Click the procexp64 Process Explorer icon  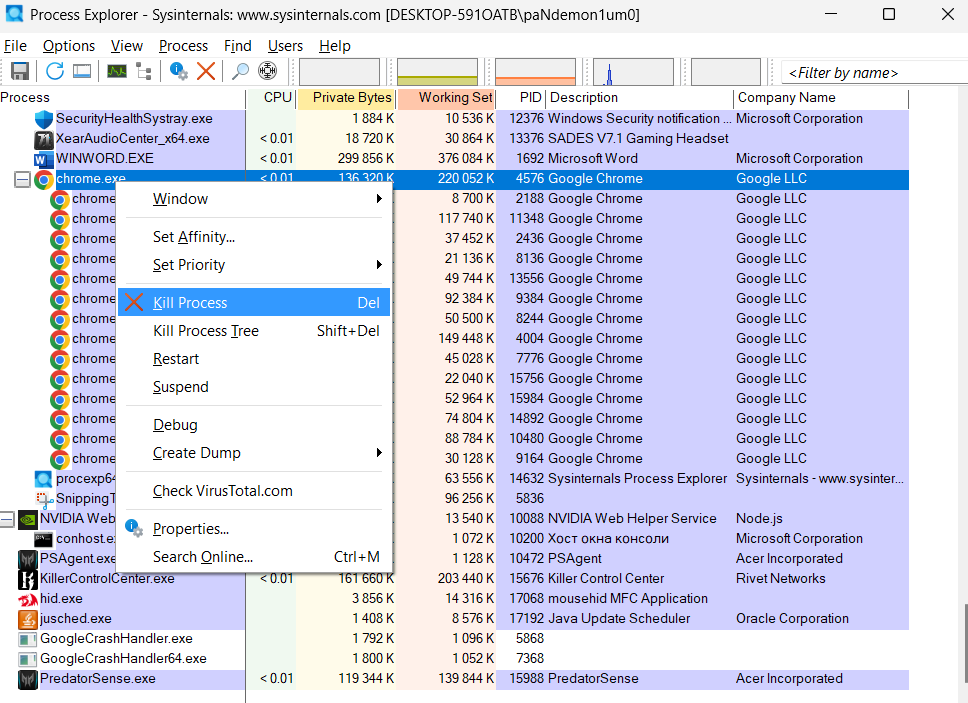pos(44,479)
